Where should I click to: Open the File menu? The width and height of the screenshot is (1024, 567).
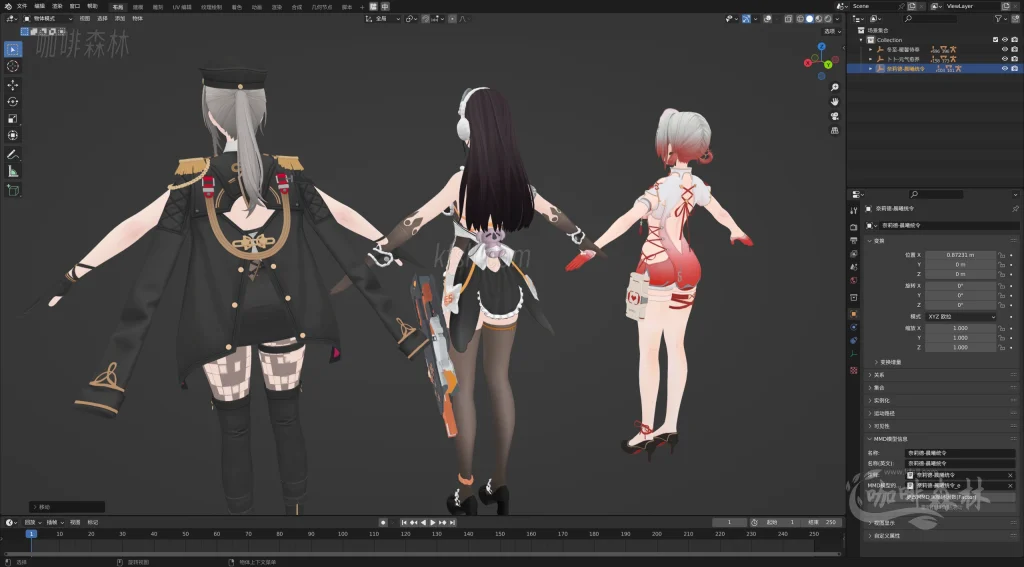[22, 6]
